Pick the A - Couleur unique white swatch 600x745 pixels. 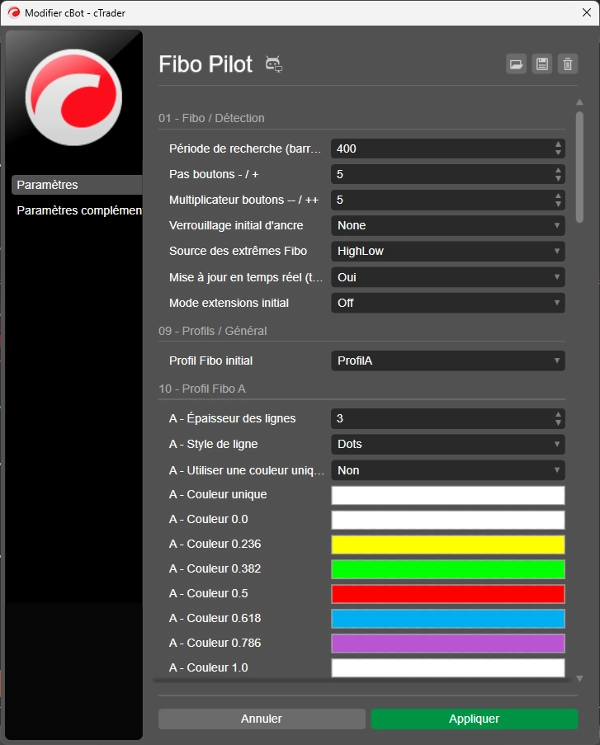click(448, 495)
